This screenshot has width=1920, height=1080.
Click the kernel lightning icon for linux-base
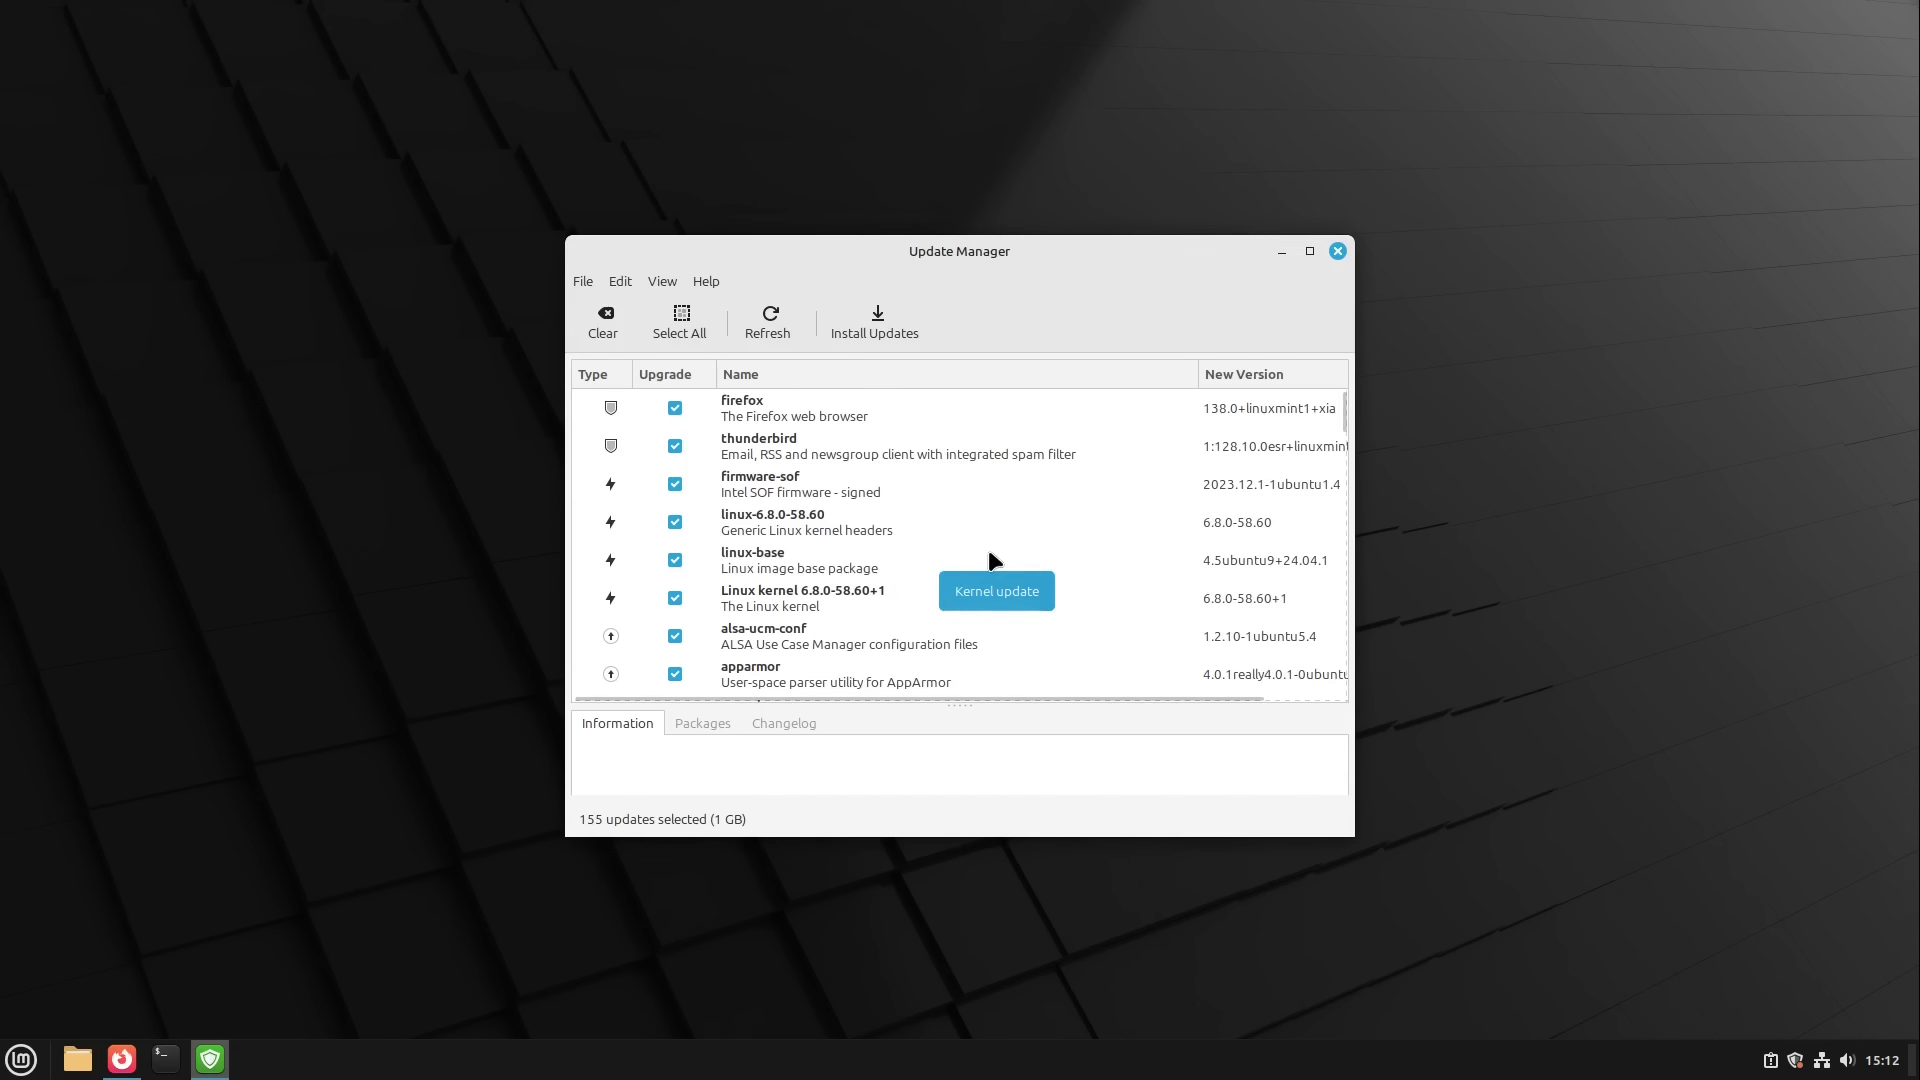coord(611,560)
